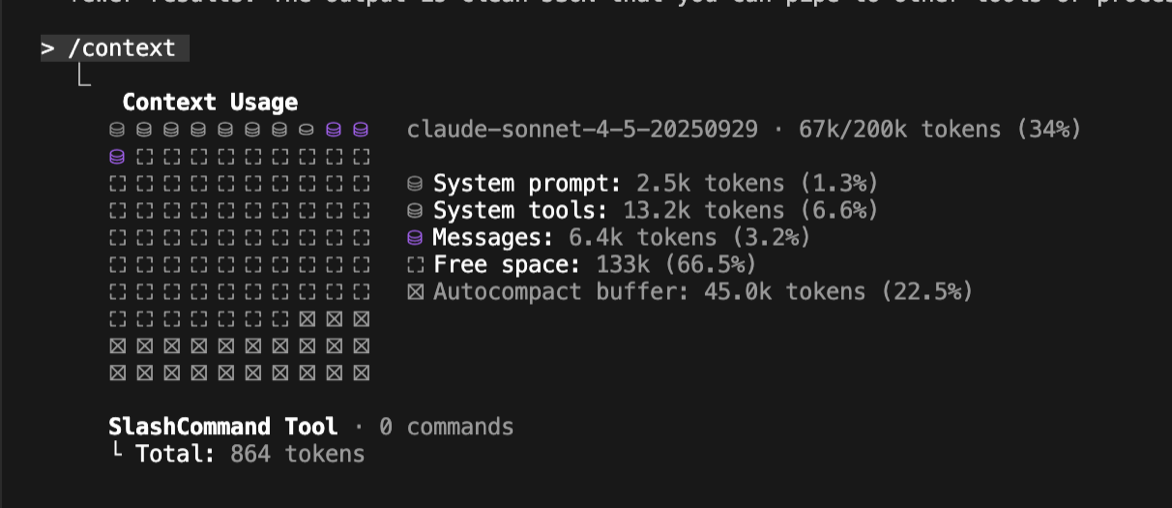The width and height of the screenshot is (1172, 508).
Task: Click the first gray disc in the usage grid
Action: click(117, 130)
